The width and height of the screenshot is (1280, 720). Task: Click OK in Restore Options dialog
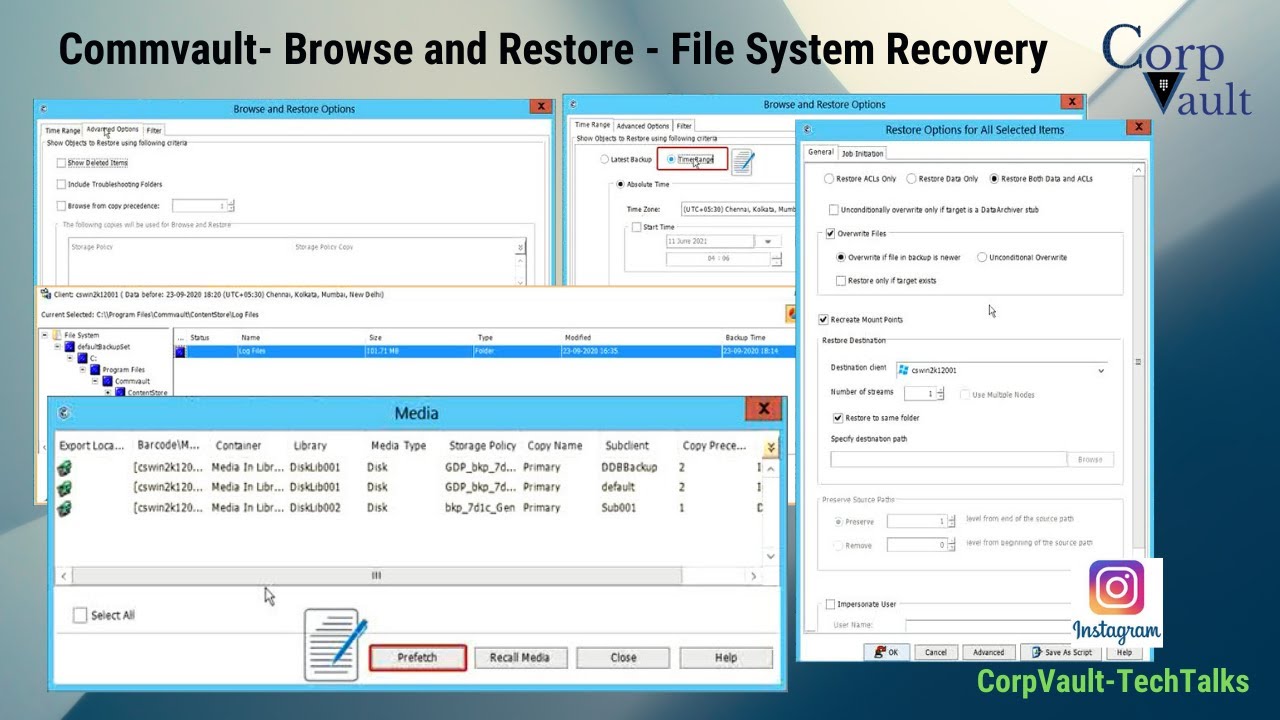pos(887,652)
